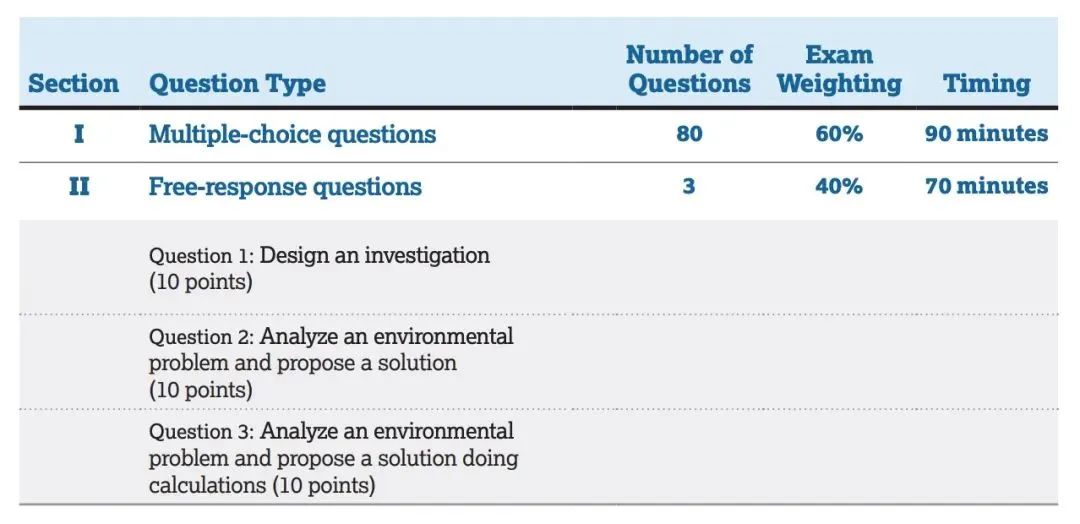Select the 40% exam weighting value
This screenshot has height=524, width=1080.
tap(839, 187)
